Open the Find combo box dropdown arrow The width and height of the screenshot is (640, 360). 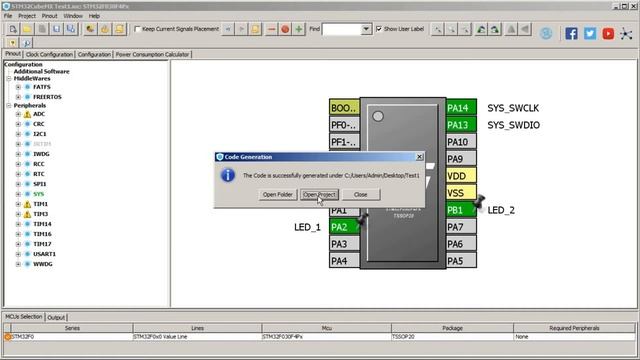tap(366, 29)
